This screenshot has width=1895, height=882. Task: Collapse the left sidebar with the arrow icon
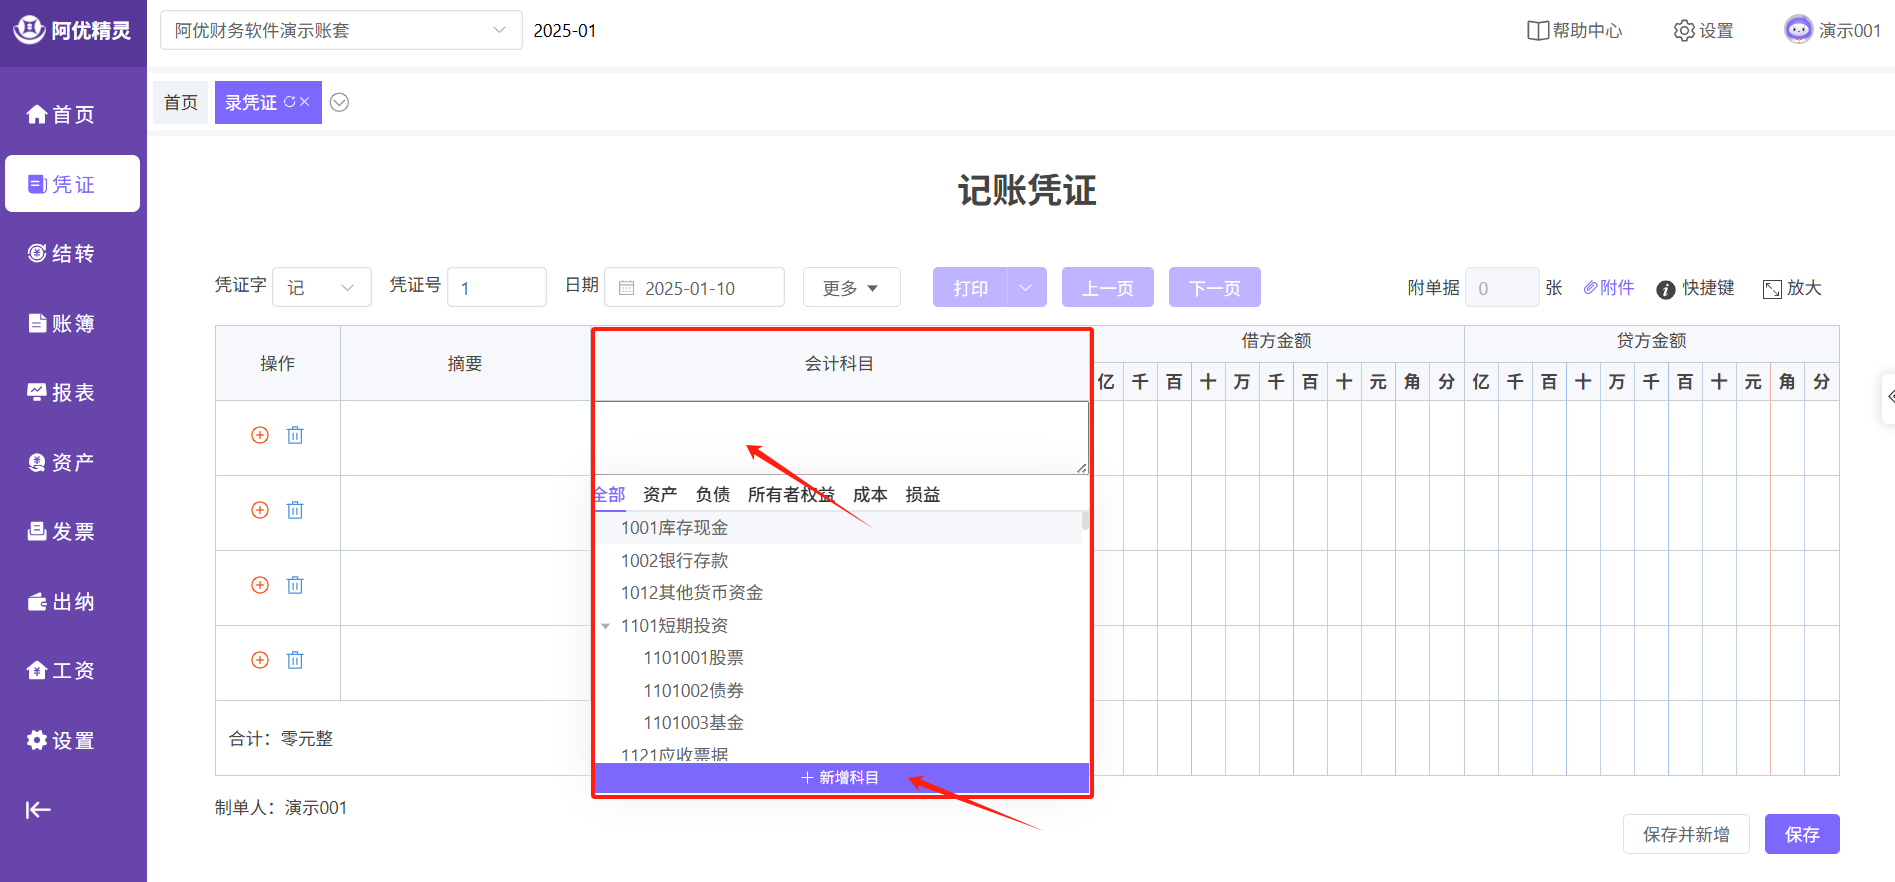[38, 810]
